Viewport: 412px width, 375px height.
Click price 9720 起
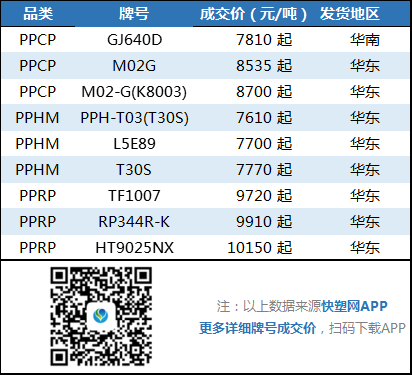tap(264, 196)
